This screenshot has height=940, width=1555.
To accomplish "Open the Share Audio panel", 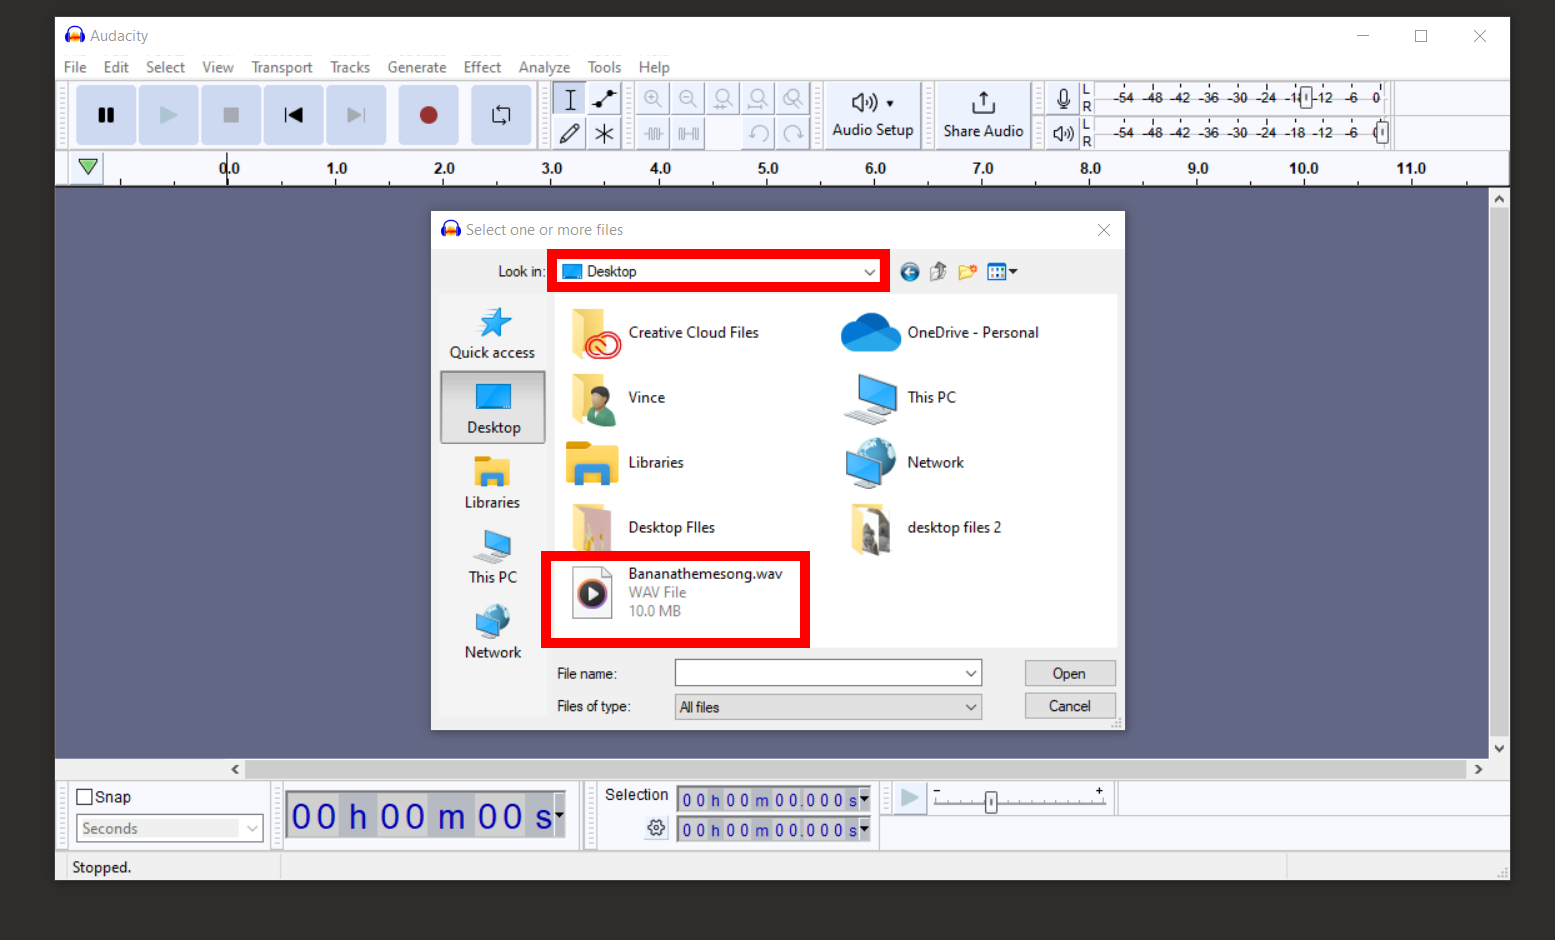I will click(983, 114).
